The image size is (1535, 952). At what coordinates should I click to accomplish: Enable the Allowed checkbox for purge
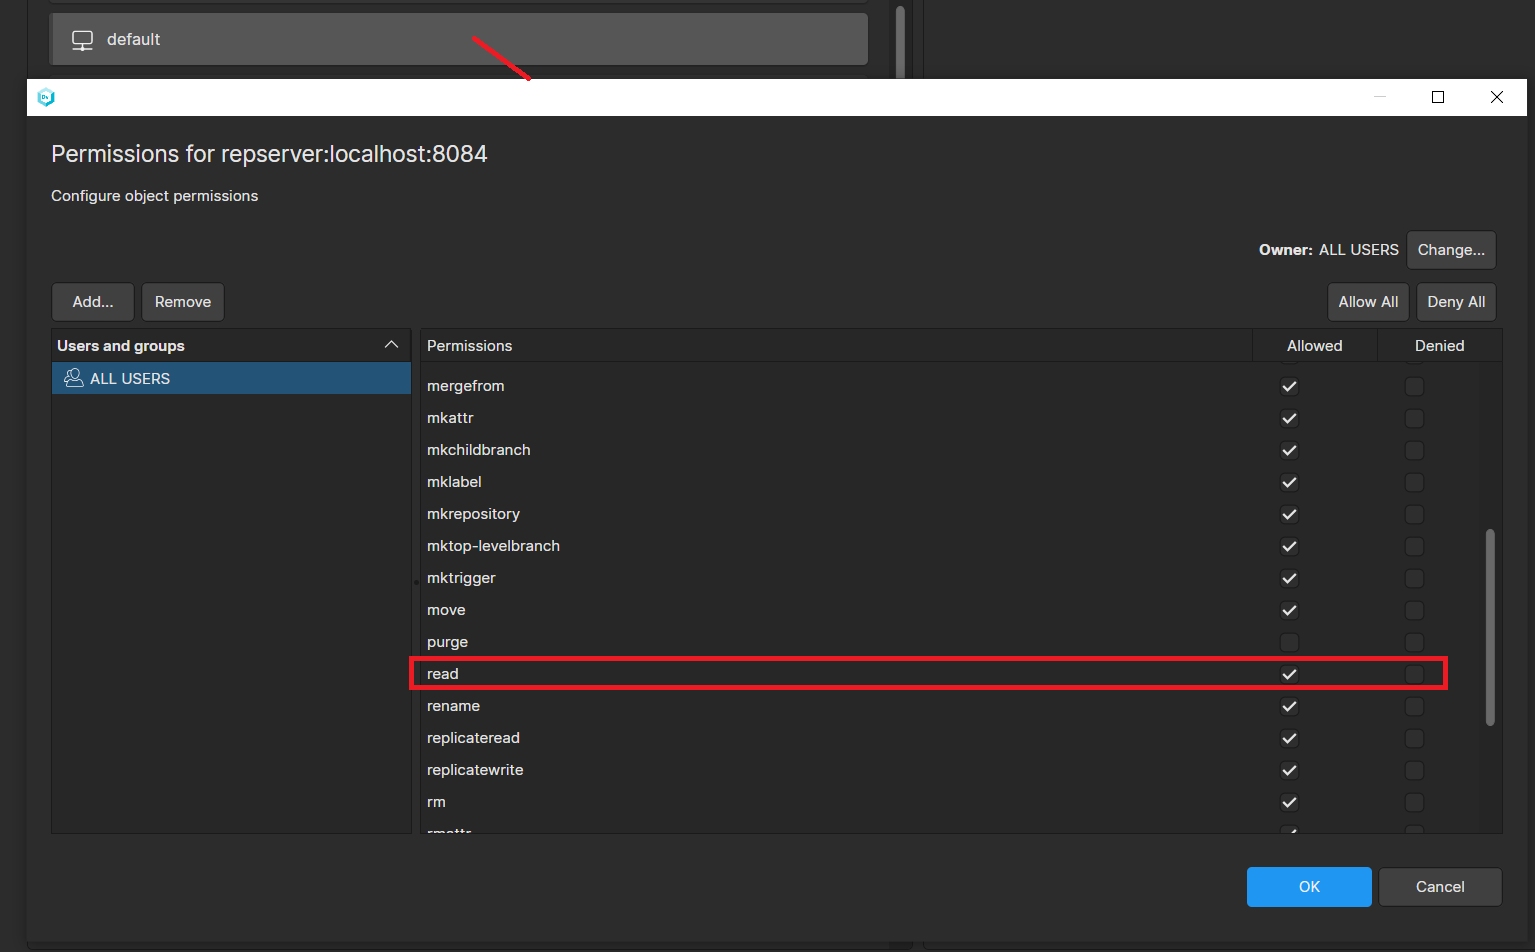click(x=1289, y=642)
